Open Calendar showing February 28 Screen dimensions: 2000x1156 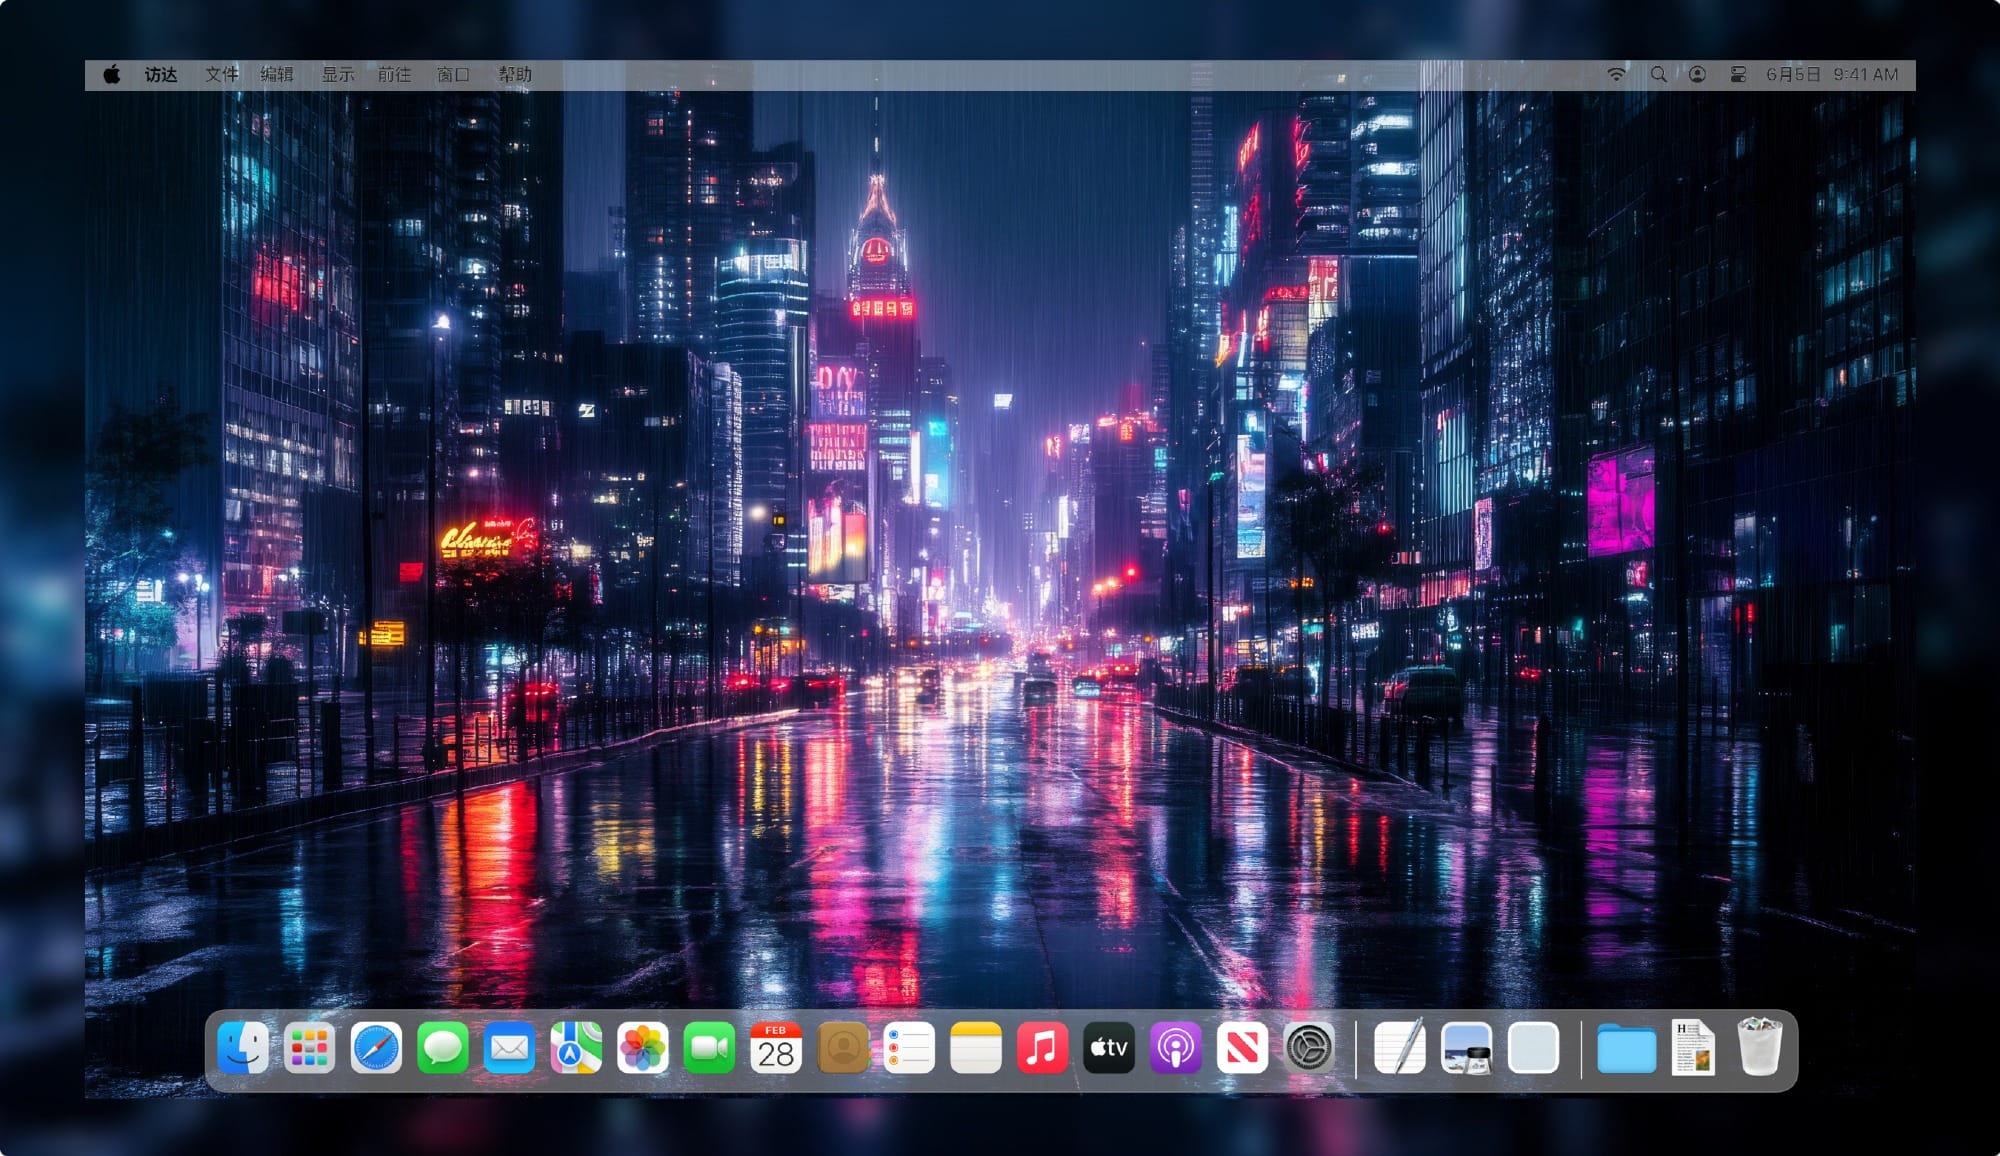777,1050
